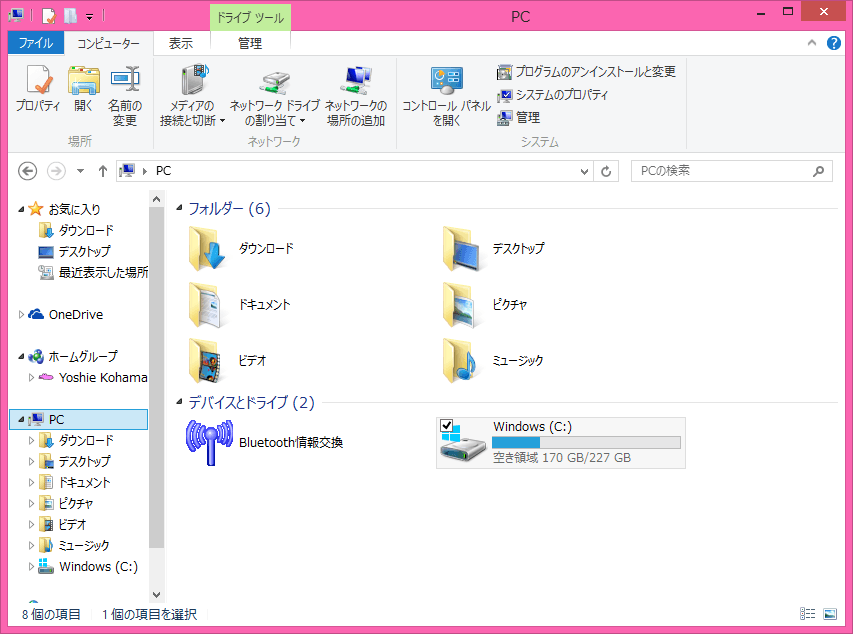The image size is (853, 634).
Task: Open the address bar history dropdown
Action: coord(586,172)
